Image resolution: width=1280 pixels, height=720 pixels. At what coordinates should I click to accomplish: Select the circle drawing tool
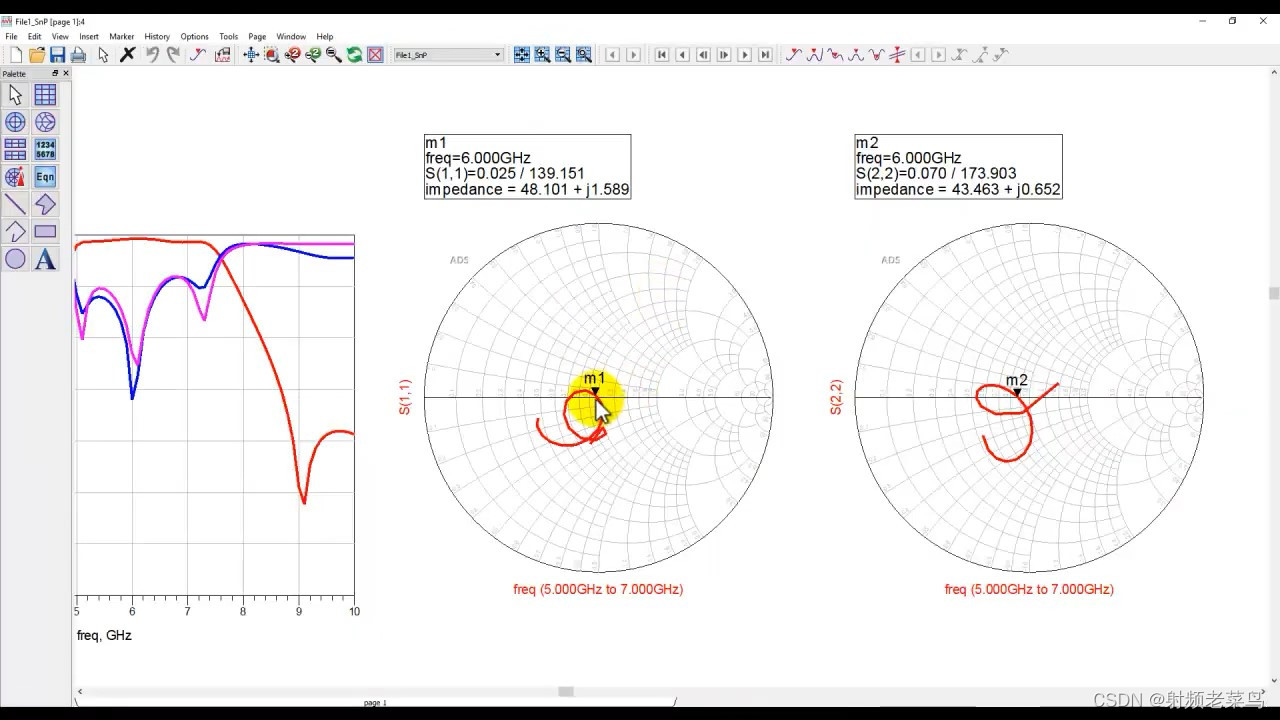click(15, 259)
